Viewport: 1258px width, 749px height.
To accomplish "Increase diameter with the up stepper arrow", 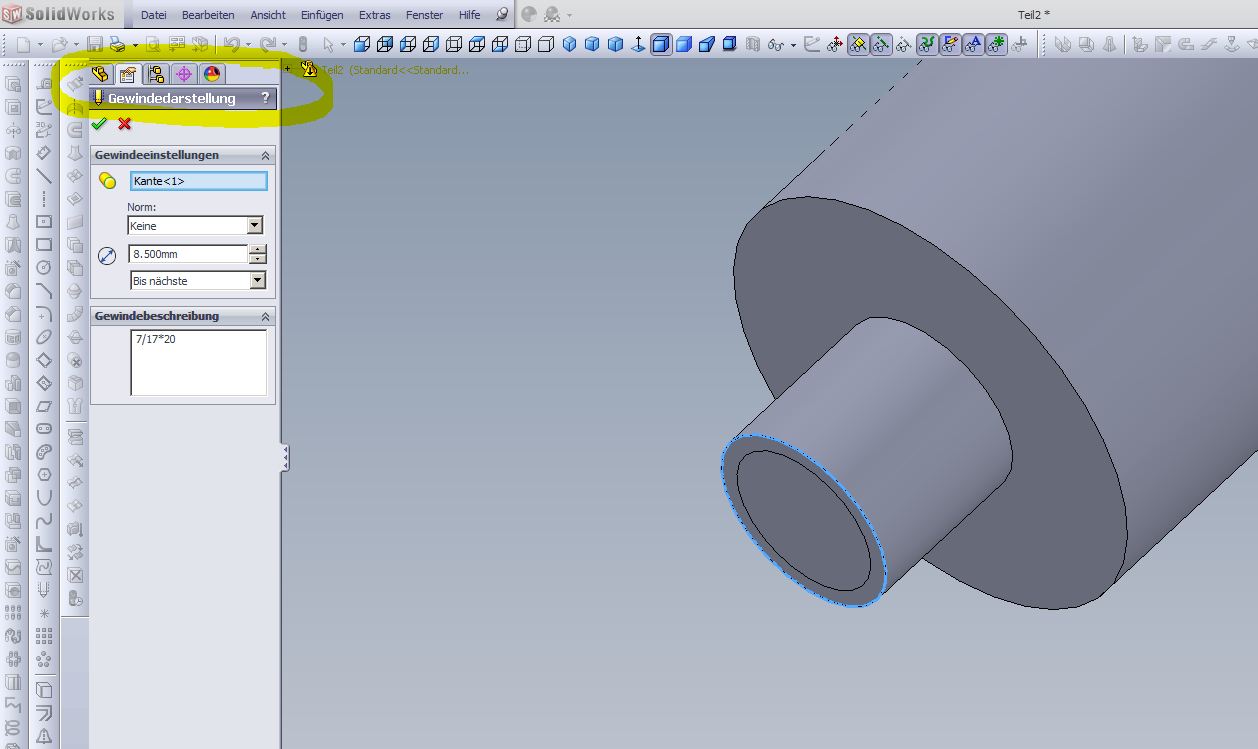I will coord(258,249).
